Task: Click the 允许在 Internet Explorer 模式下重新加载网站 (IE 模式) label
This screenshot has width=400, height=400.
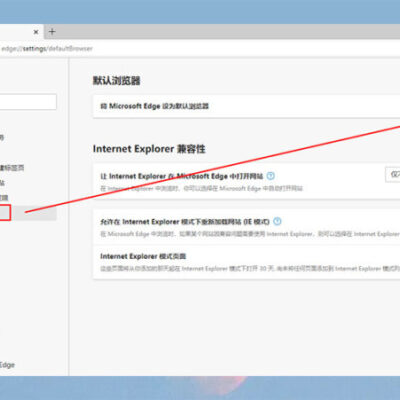Action: 185,221
